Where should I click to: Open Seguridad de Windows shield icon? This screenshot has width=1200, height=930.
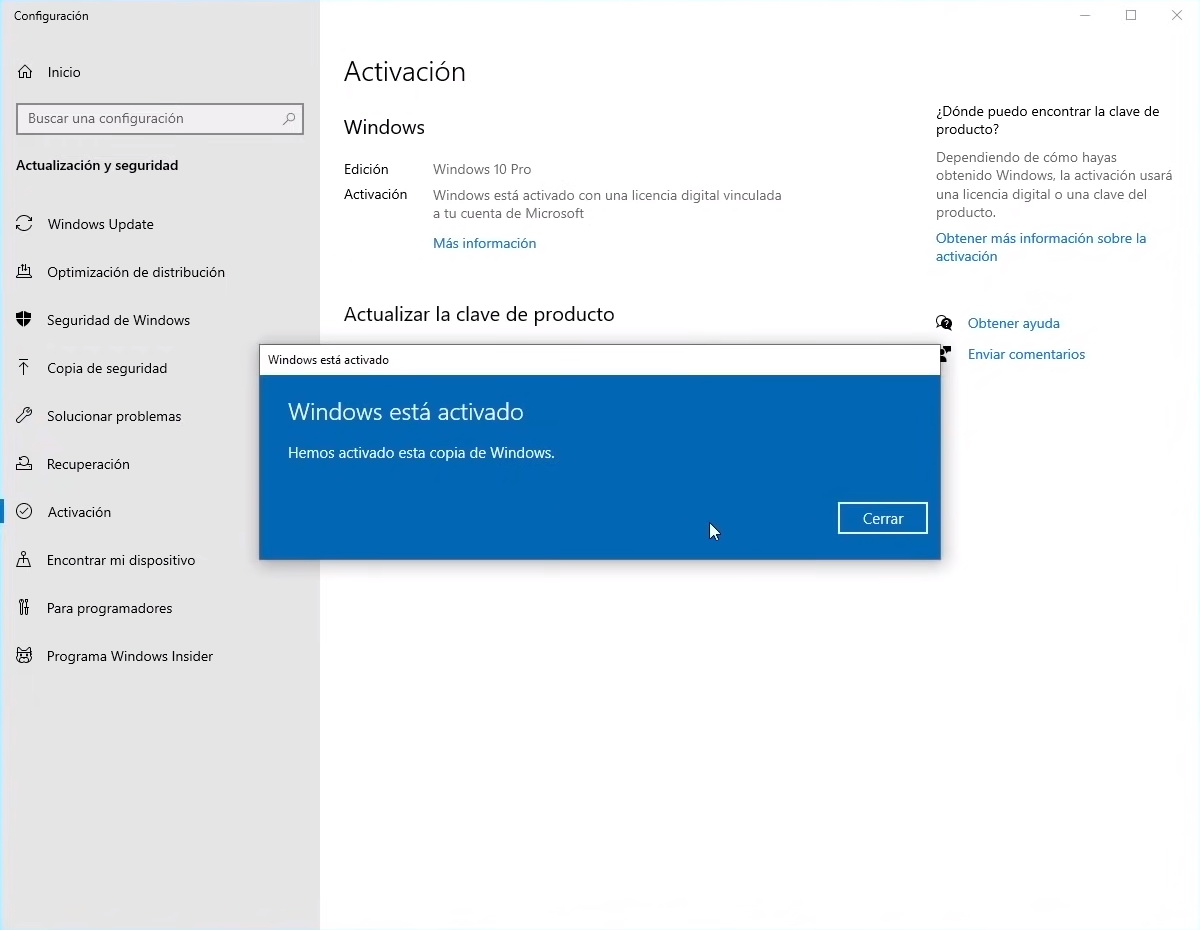coord(24,320)
